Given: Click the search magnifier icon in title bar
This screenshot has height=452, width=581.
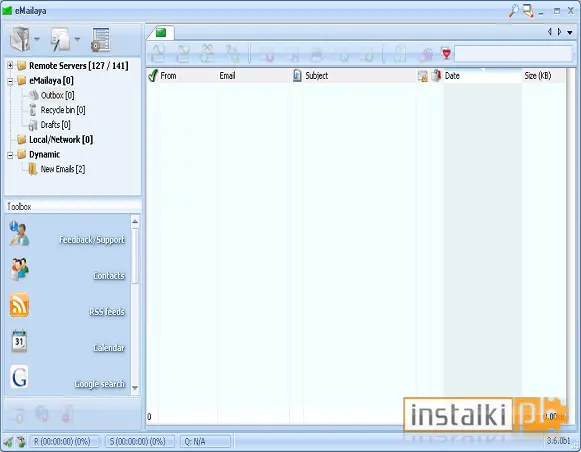Looking at the screenshot, I should 514,11.
